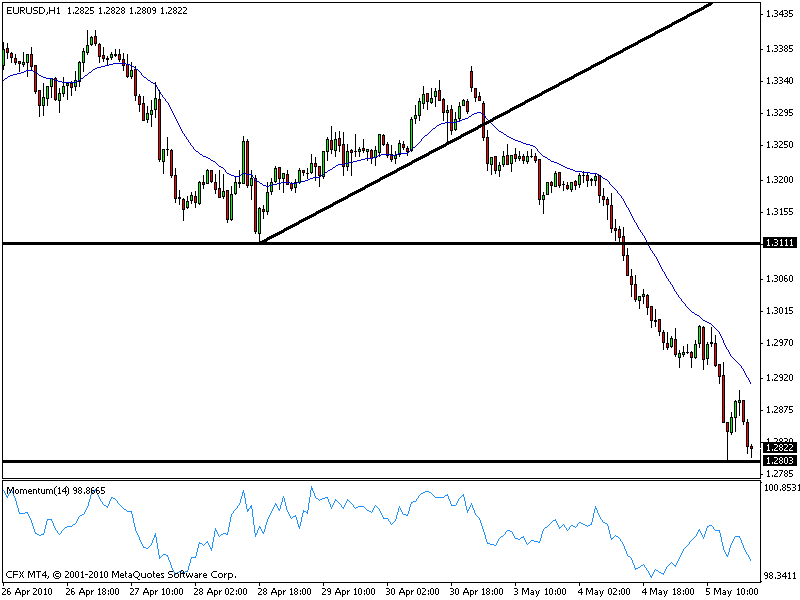Click the current price 1.2822 tag
Image resolution: width=800 pixels, height=600 pixels.
pyautogui.click(x=778, y=449)
